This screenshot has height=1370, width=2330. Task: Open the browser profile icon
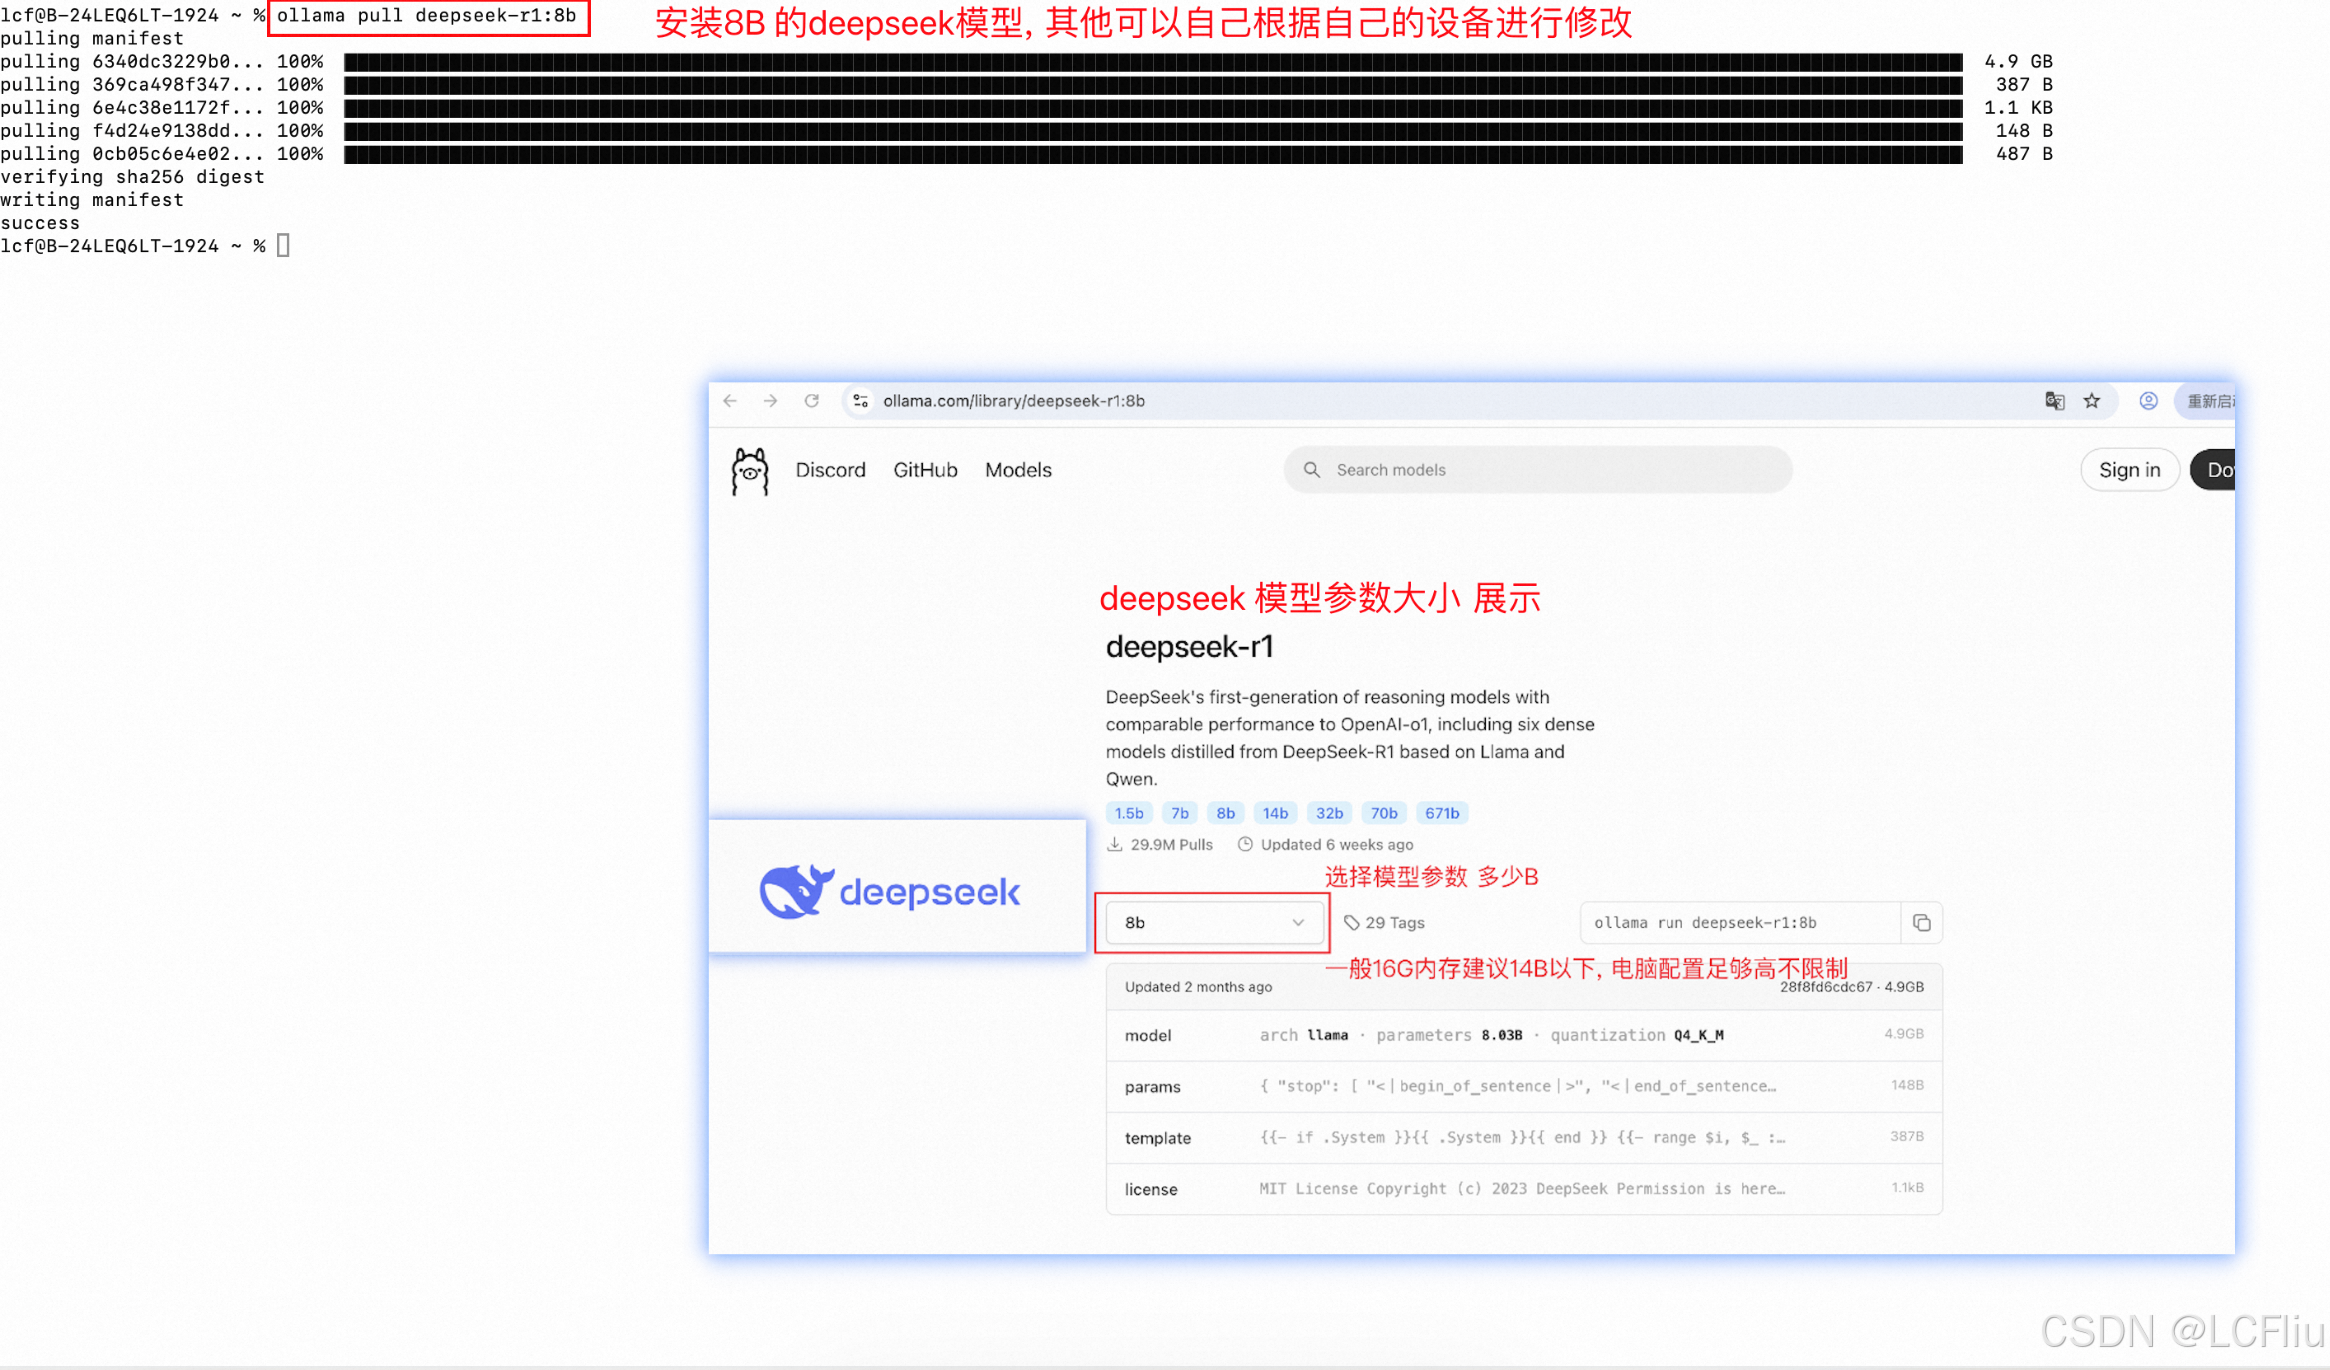2148,401
